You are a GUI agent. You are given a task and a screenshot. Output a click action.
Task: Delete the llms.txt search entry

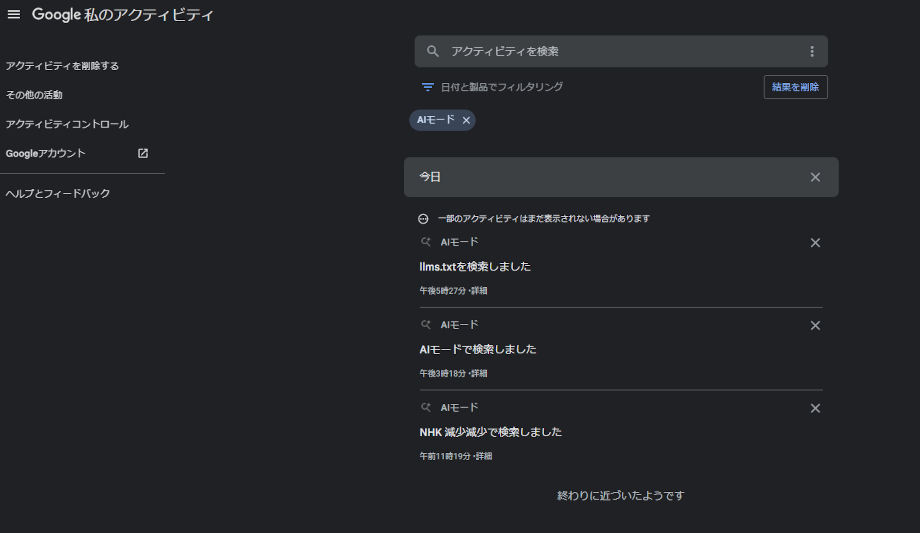tap(815, 243)
